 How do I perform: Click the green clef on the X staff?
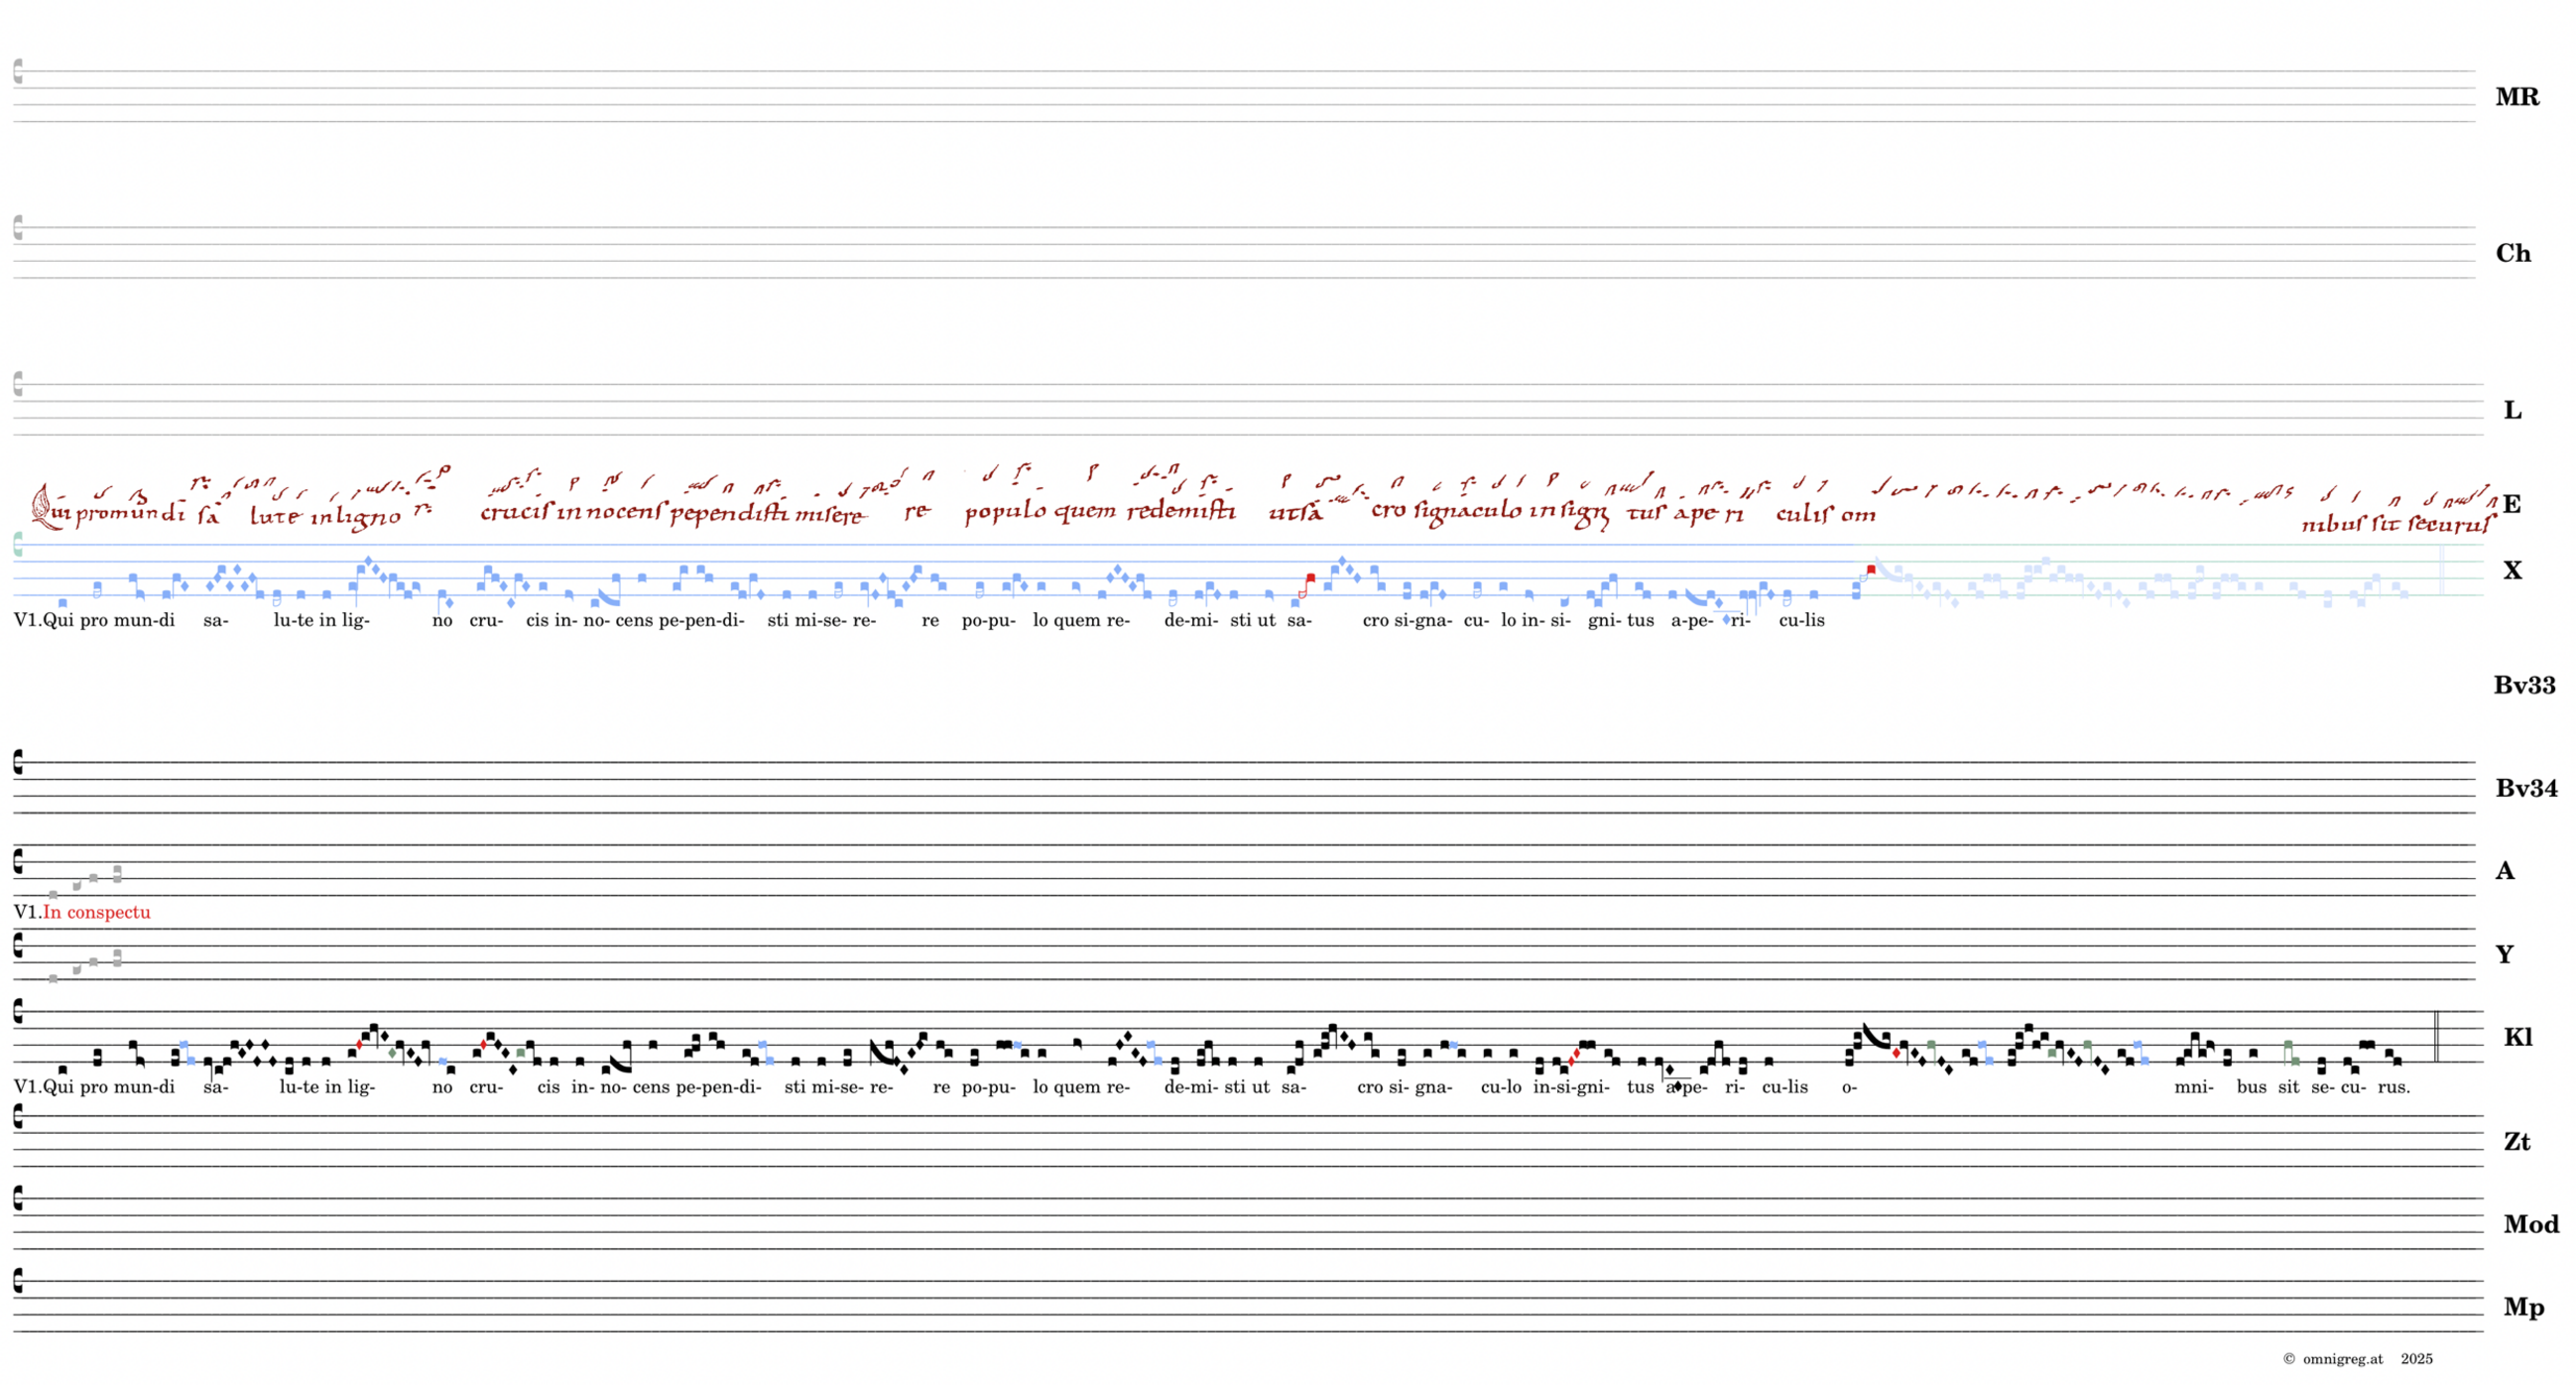[18, 545]
